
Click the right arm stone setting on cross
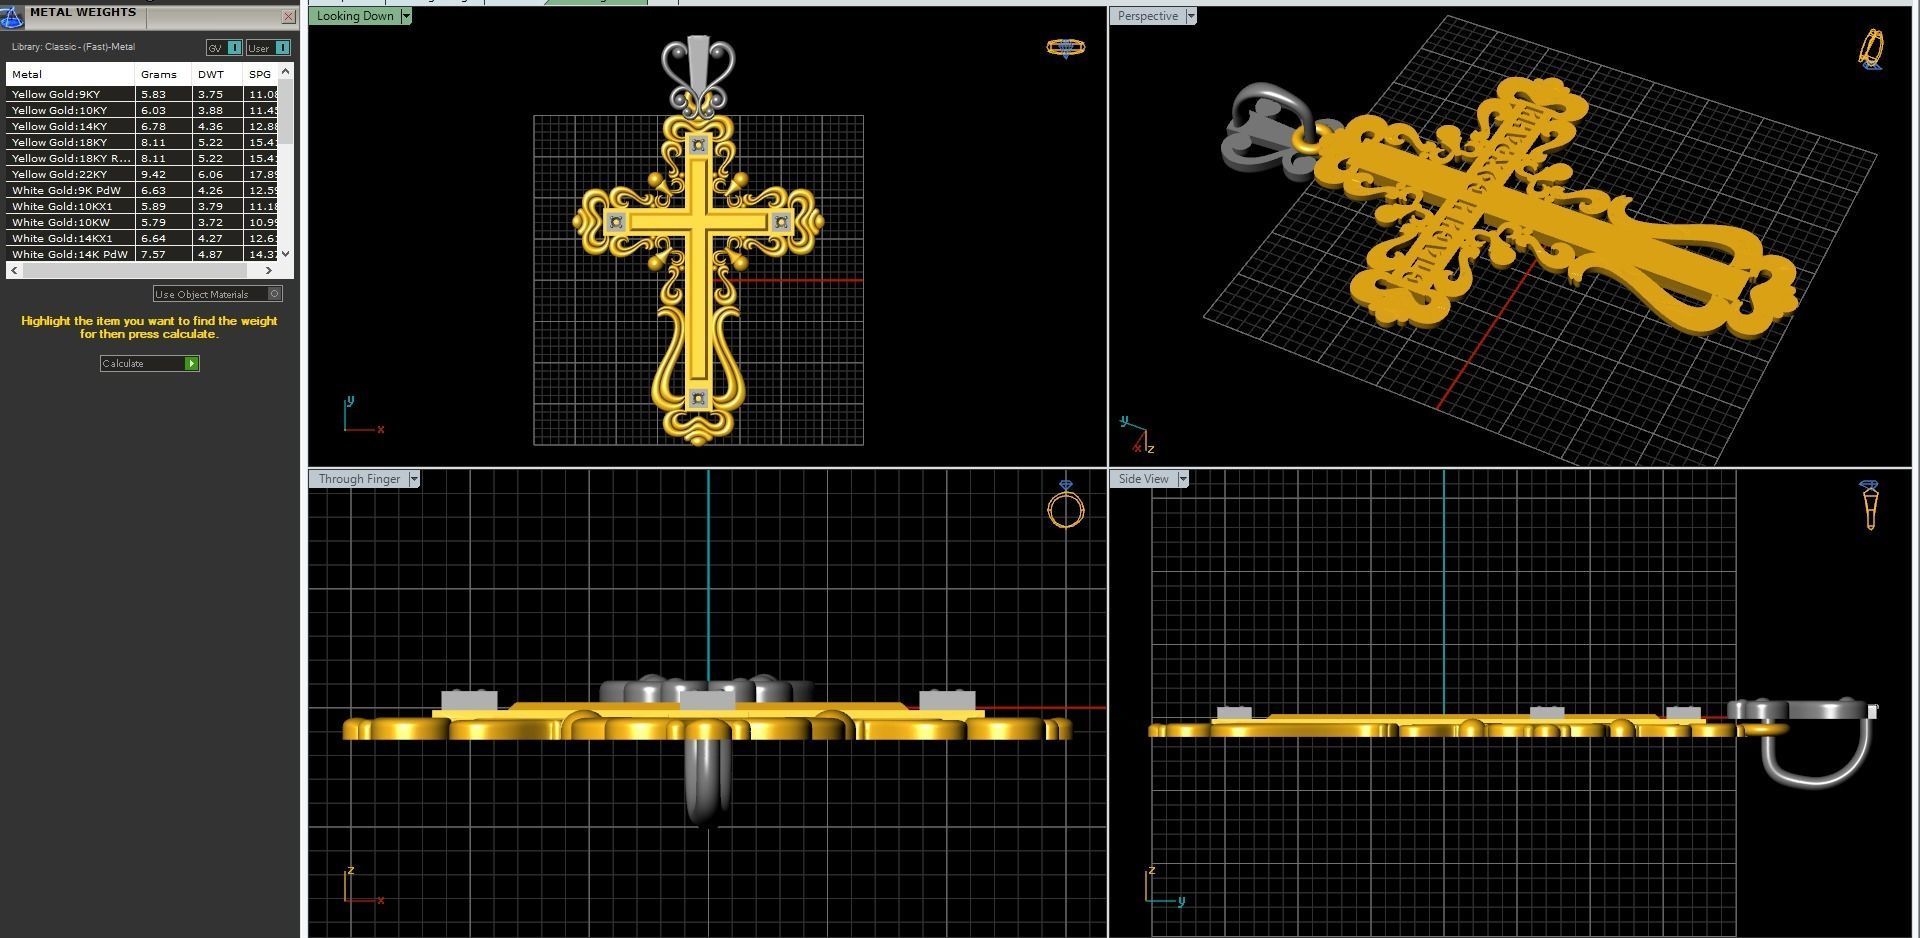781,222
